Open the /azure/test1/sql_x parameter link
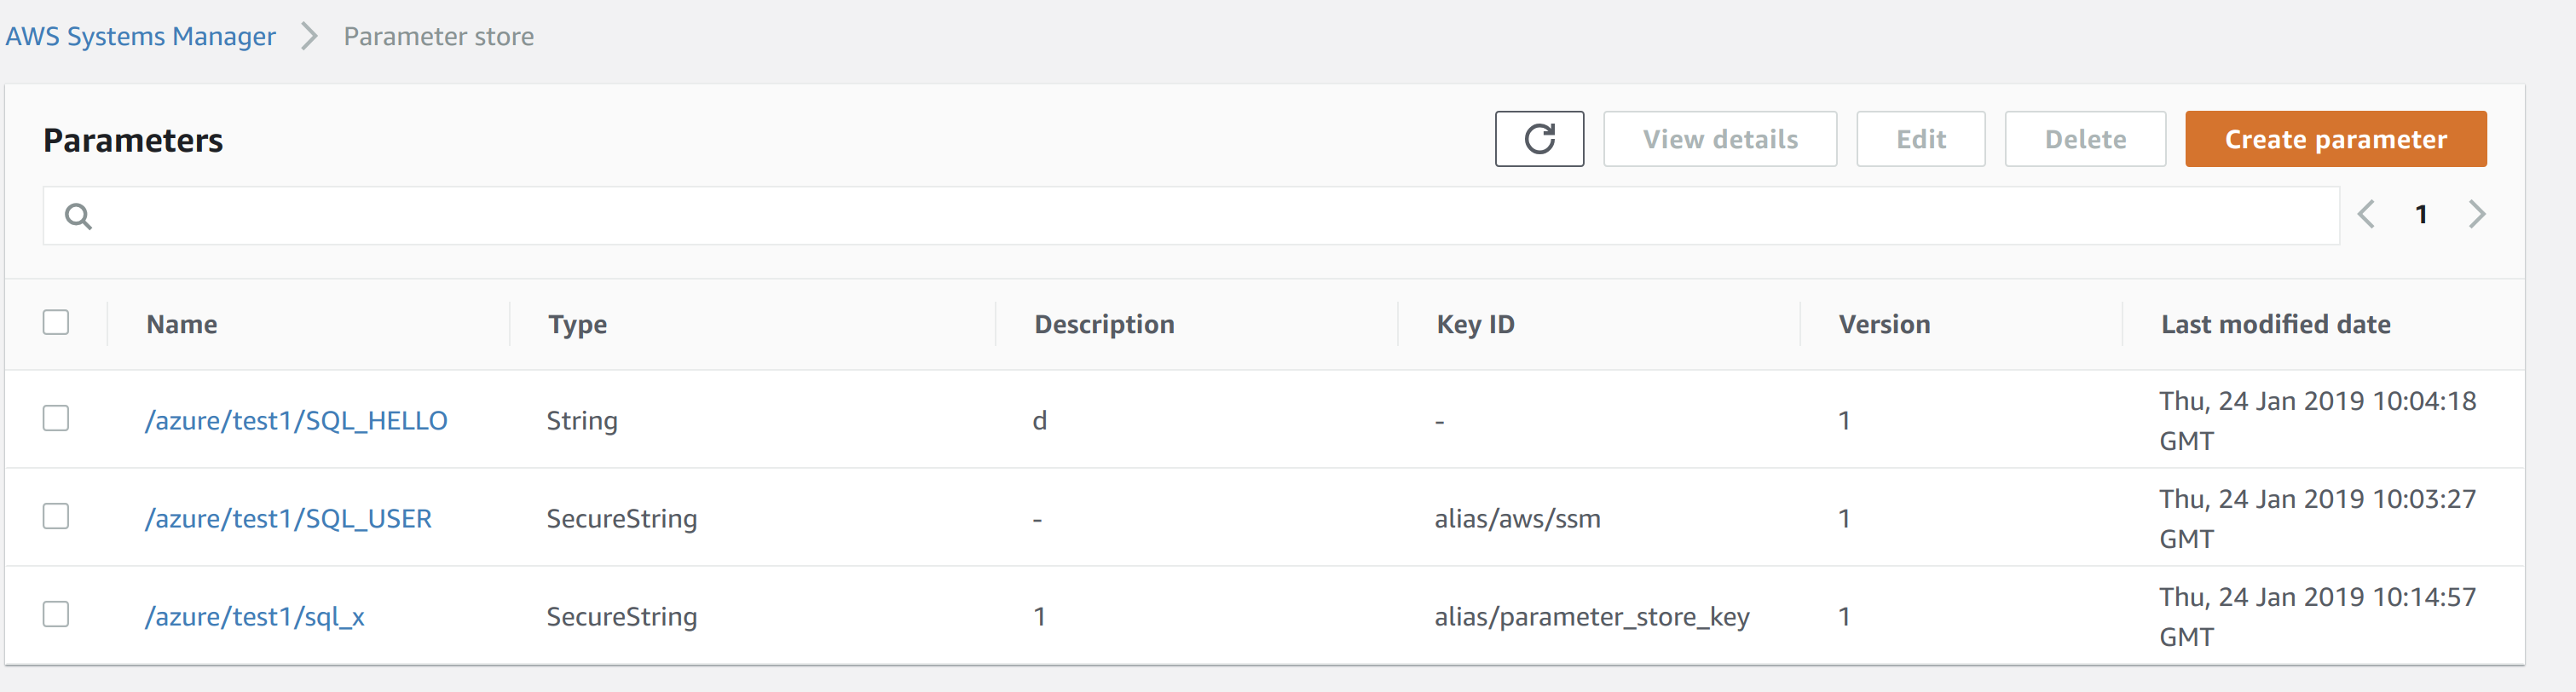 coord(255,616)
